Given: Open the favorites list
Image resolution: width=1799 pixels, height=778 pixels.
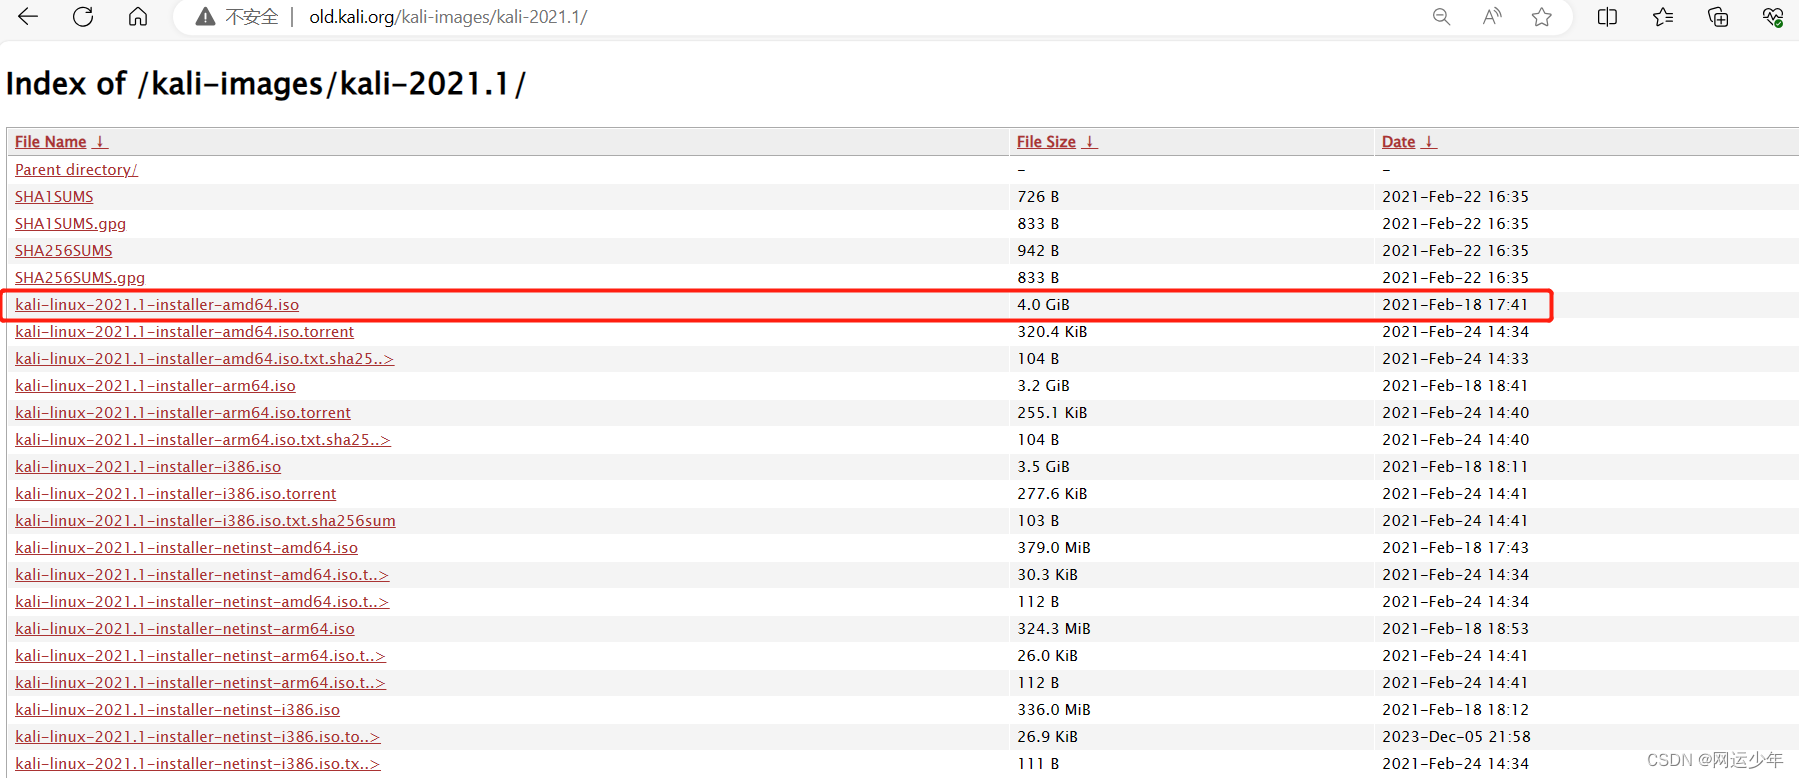Looking at the screenshot, I should point(1663,17).
